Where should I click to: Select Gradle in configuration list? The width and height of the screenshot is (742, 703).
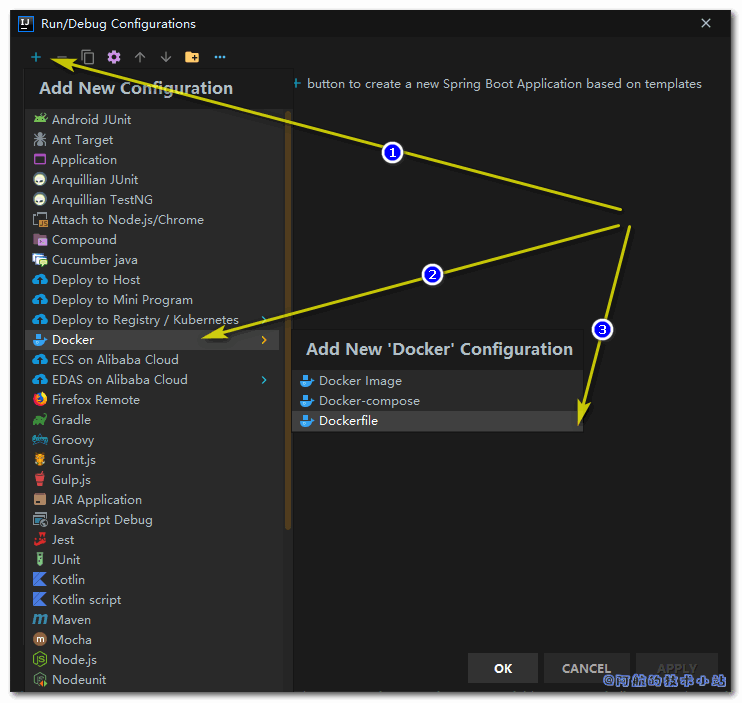click(71, 420)
